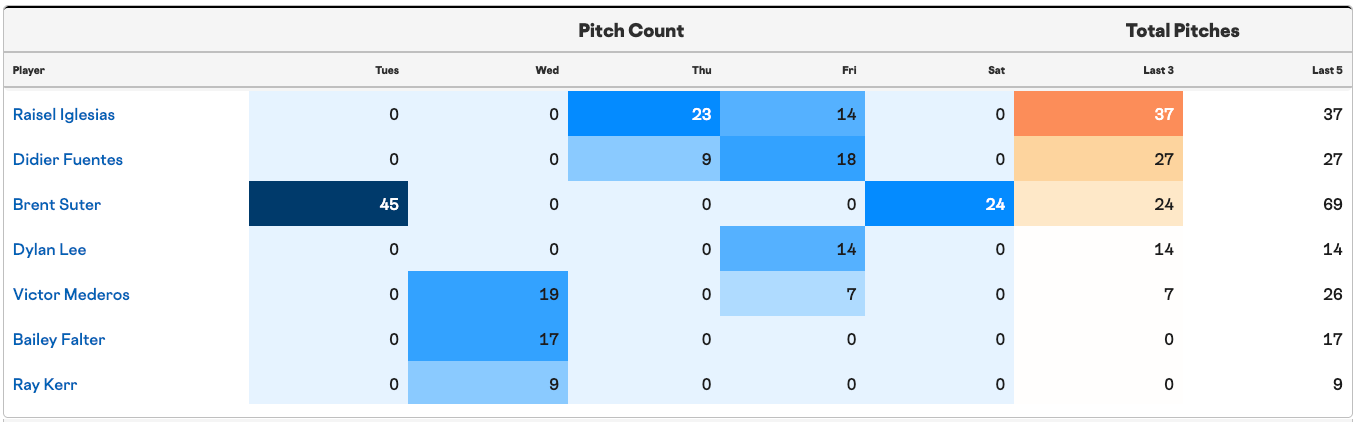Sort by Tues column header
The height and width of the screenshot is (422, 1355).
[387, 70]
